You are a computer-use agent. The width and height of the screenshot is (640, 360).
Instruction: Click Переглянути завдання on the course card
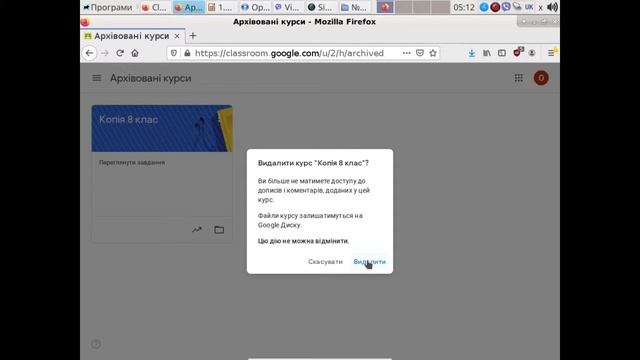(132, 162)
